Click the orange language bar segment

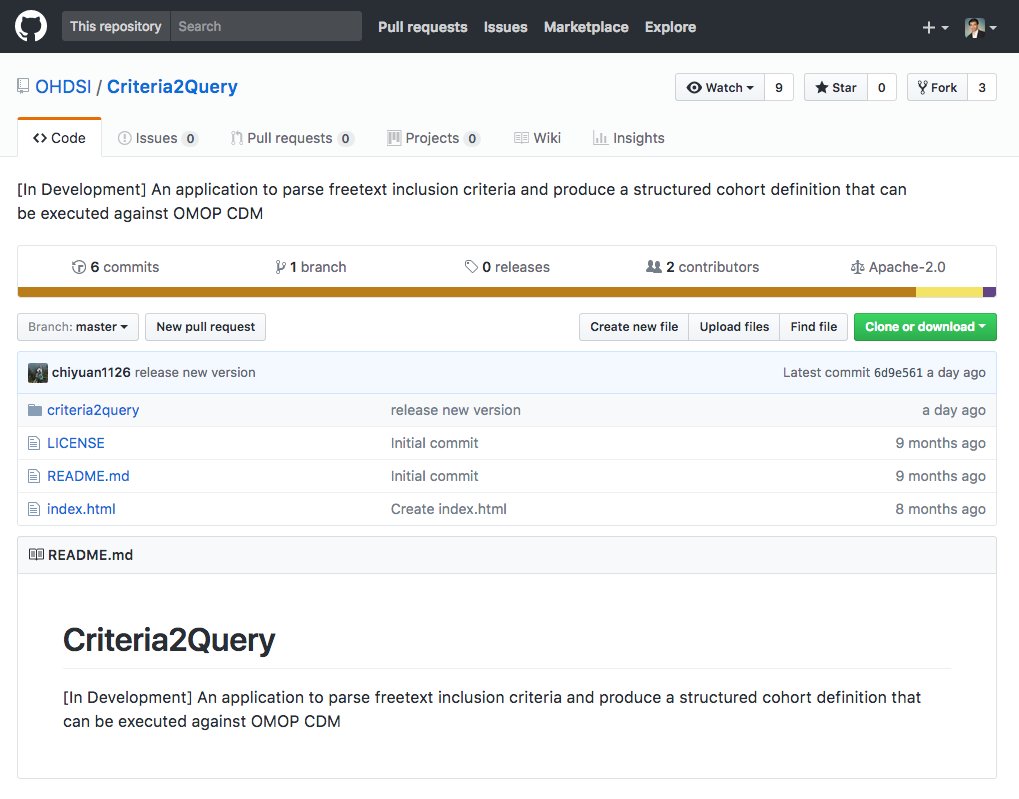tap(467, 293)
